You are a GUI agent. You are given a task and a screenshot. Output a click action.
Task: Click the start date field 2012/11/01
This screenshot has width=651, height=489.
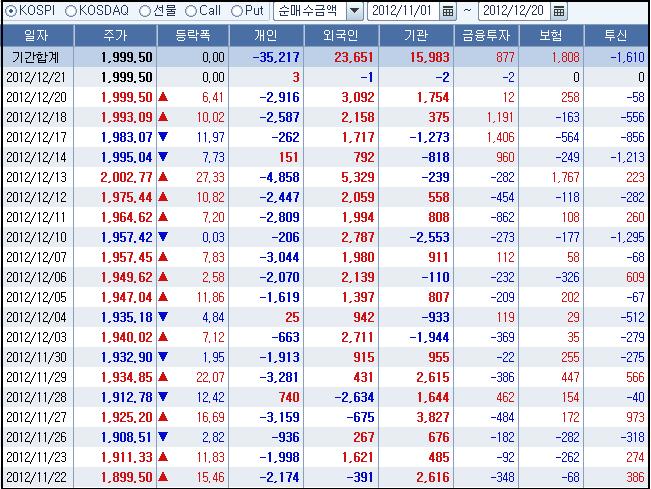(x=403, y=11)
